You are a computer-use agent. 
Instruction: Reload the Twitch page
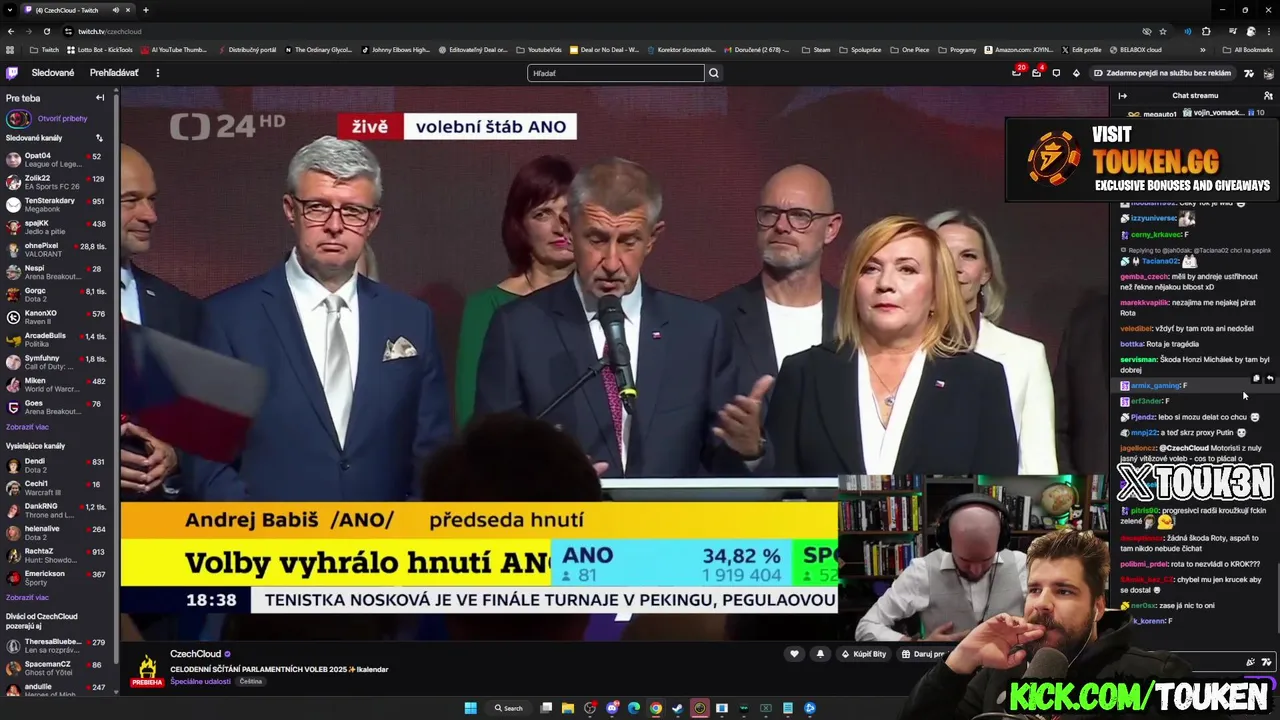46,31
